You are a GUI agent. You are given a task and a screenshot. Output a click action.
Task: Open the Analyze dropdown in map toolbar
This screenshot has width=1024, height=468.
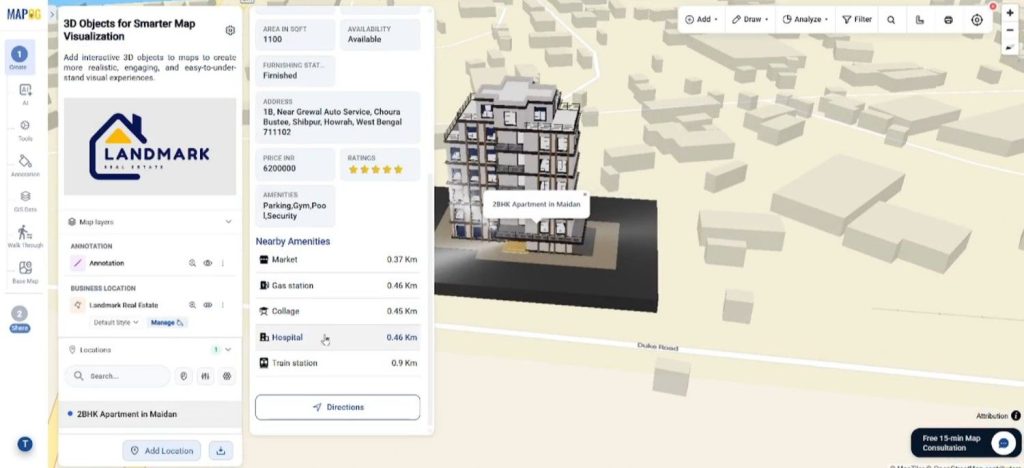[x=805, y=20]
